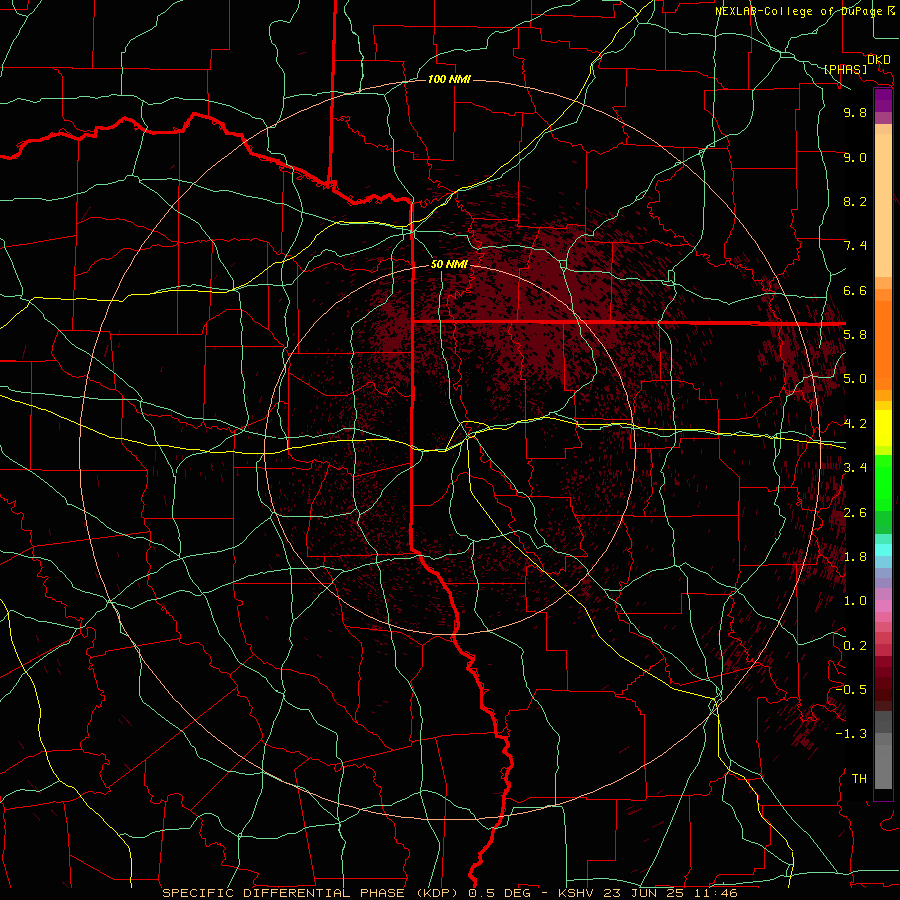Pick the purple band atop the color scale
The height and width of the screenshot is (900, 900).
pyautogui.click(x=883, y=100)
